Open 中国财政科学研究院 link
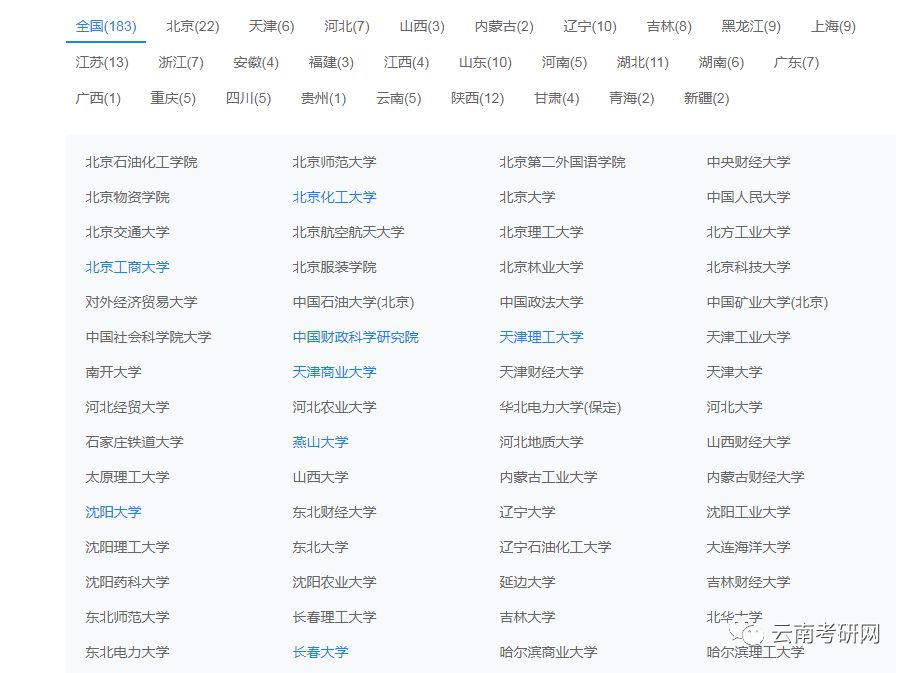Image resolution: width=910 pixels, height=673 pixels. point(355,337)
